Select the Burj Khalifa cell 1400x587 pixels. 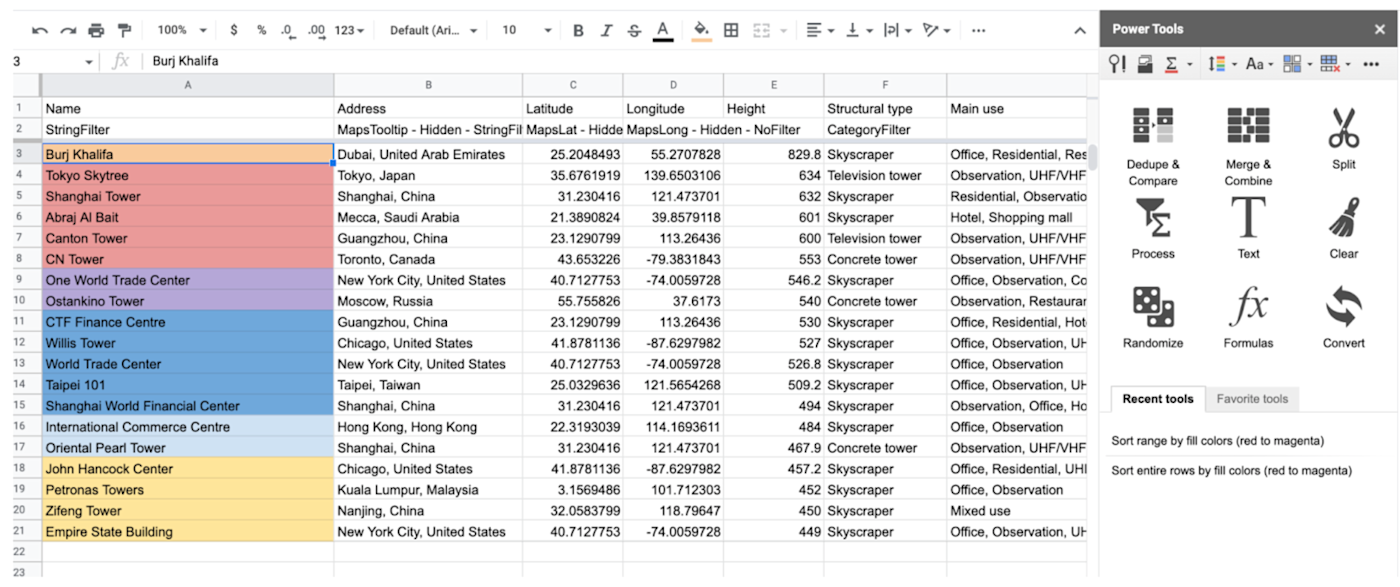(188, 155)
